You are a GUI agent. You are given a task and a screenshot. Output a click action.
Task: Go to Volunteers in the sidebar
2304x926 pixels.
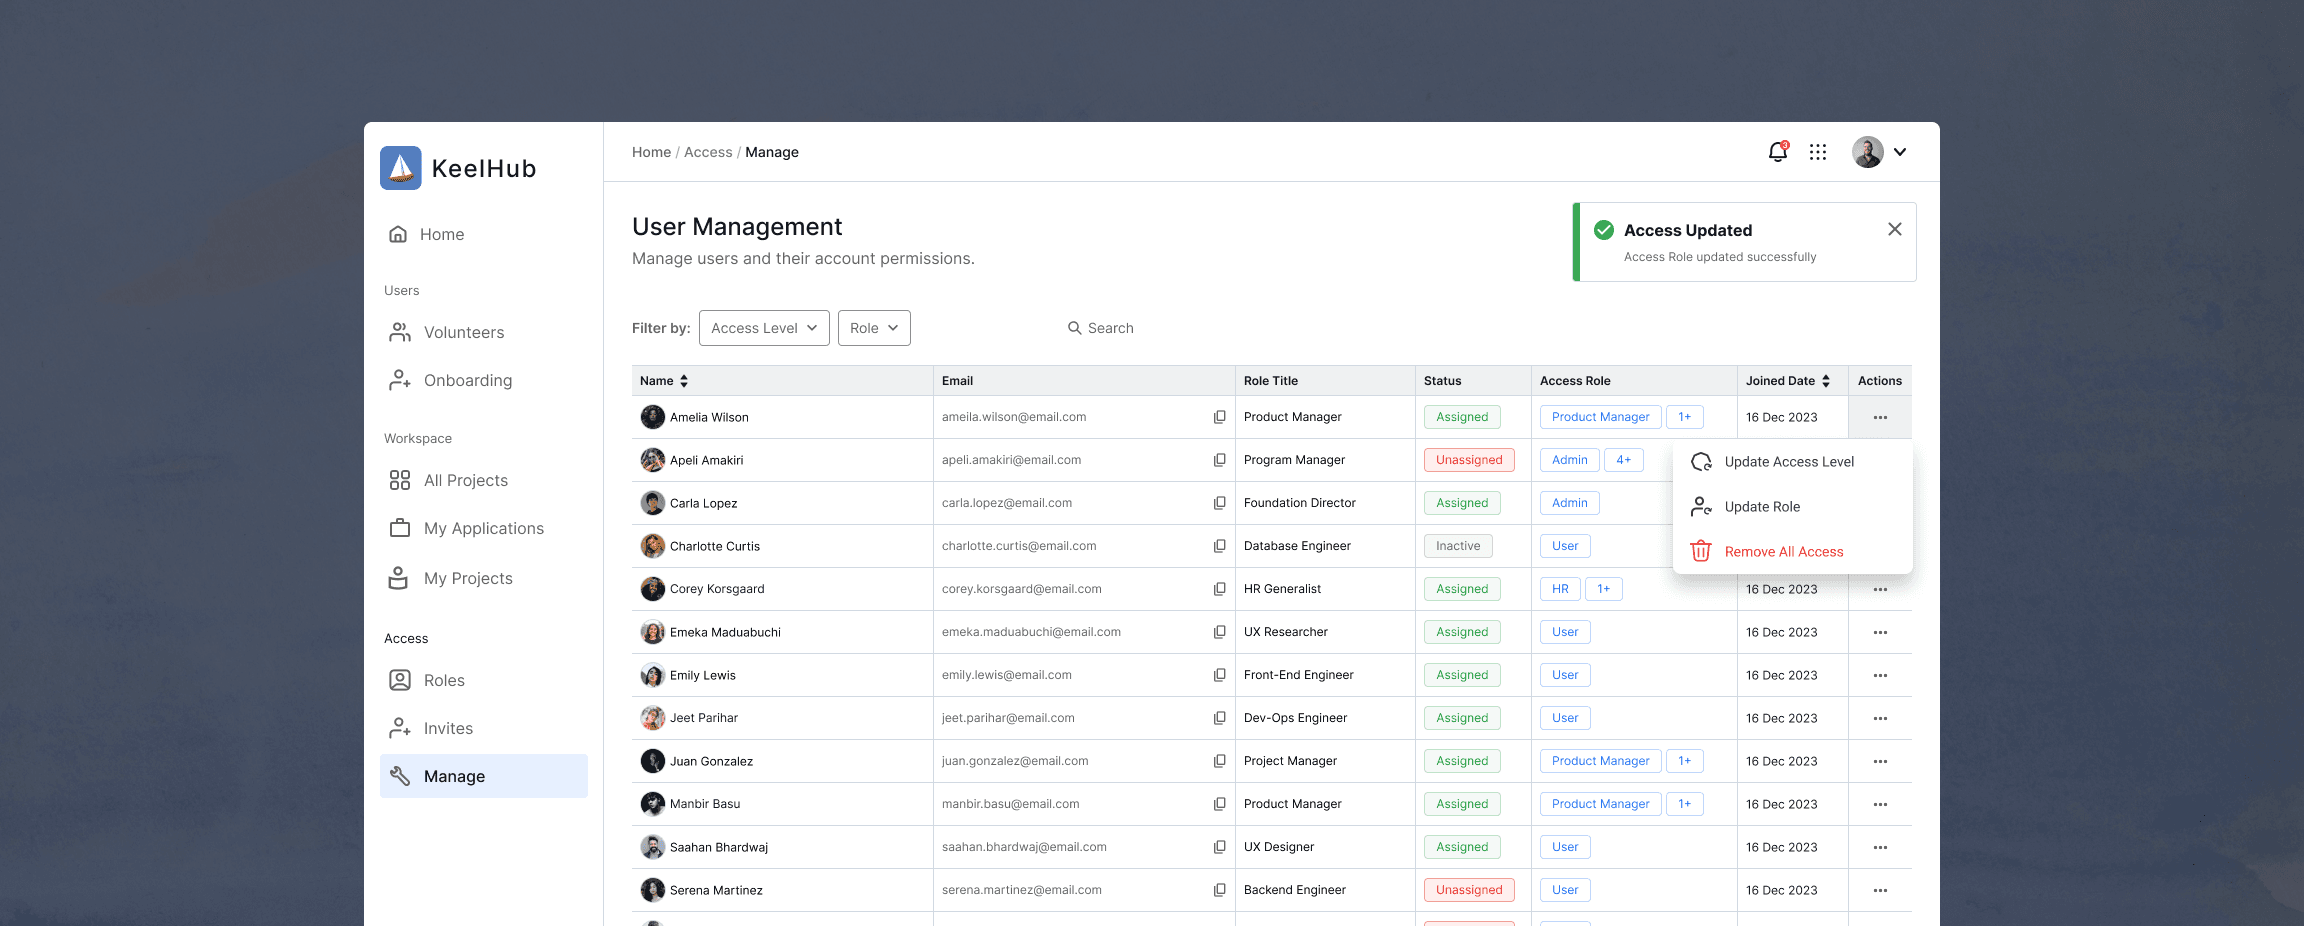coord(463,332)
